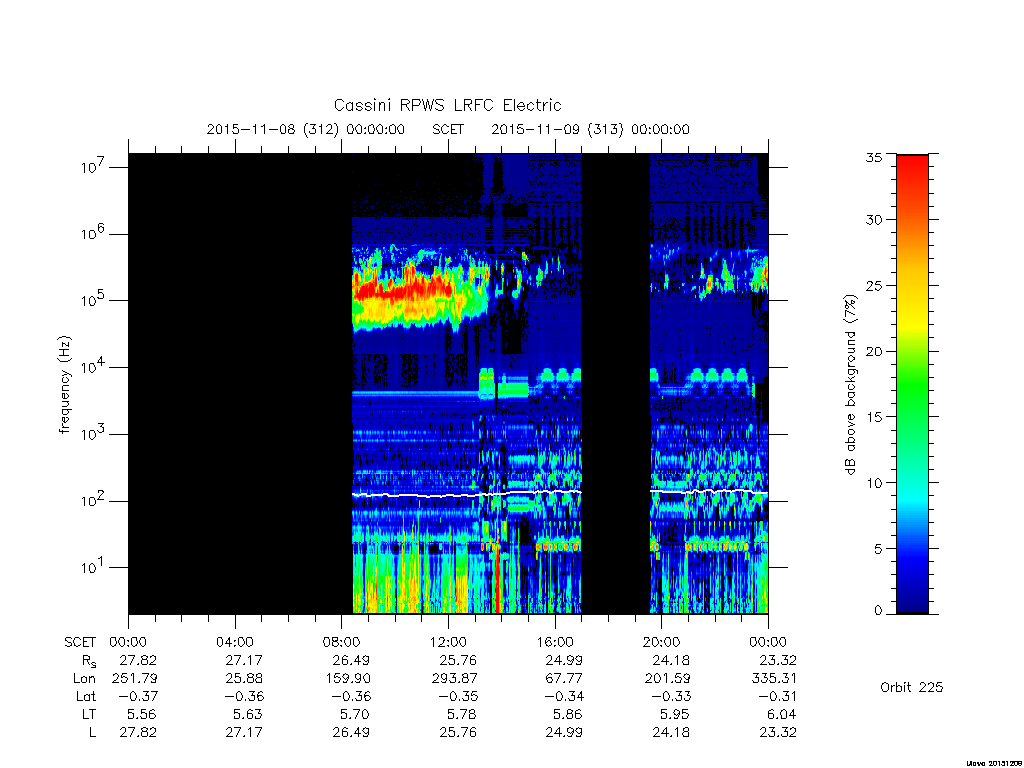Click the start date 2015-11-08 (312) 00:00:00
Viewport: 1024px width, 768px height.
pos(306,129)
